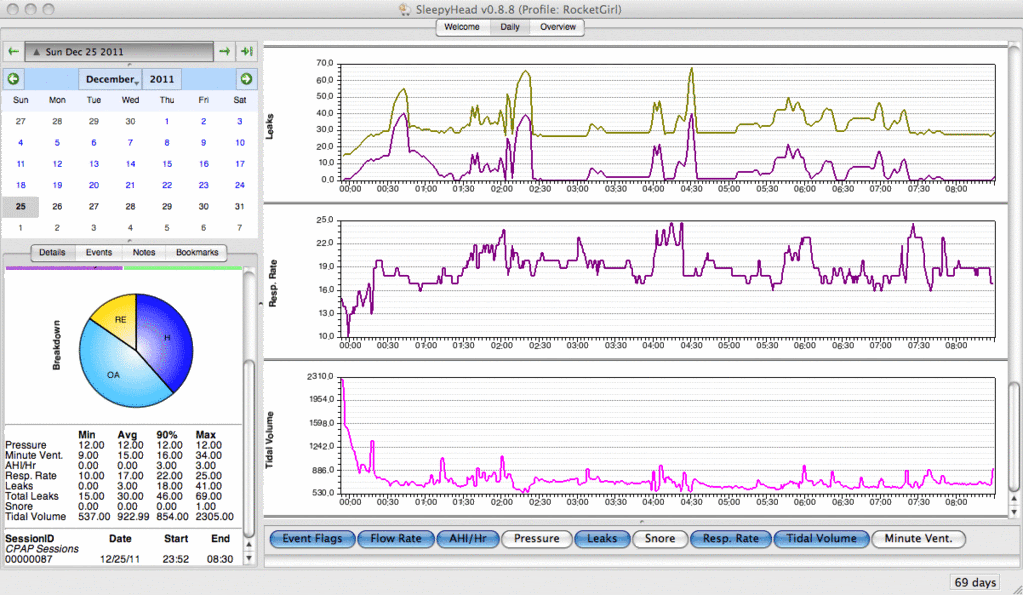Select December 26 in the calendar
1023x595 pixels.
pos(57,207)
